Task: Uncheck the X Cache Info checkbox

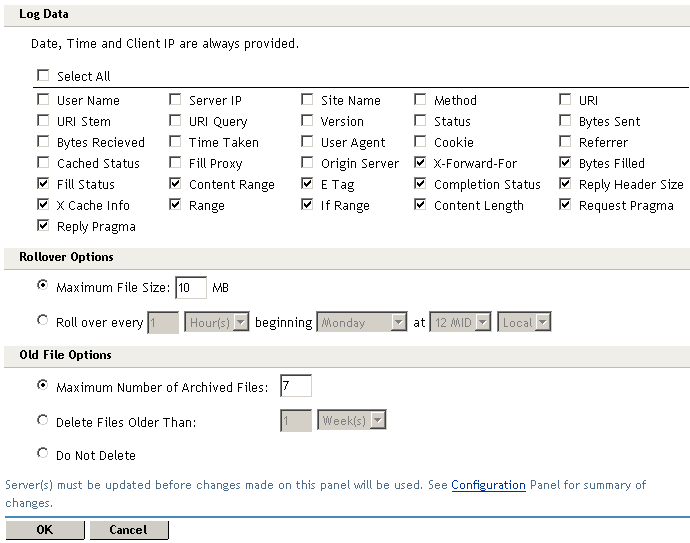Action: pos(43,204)
